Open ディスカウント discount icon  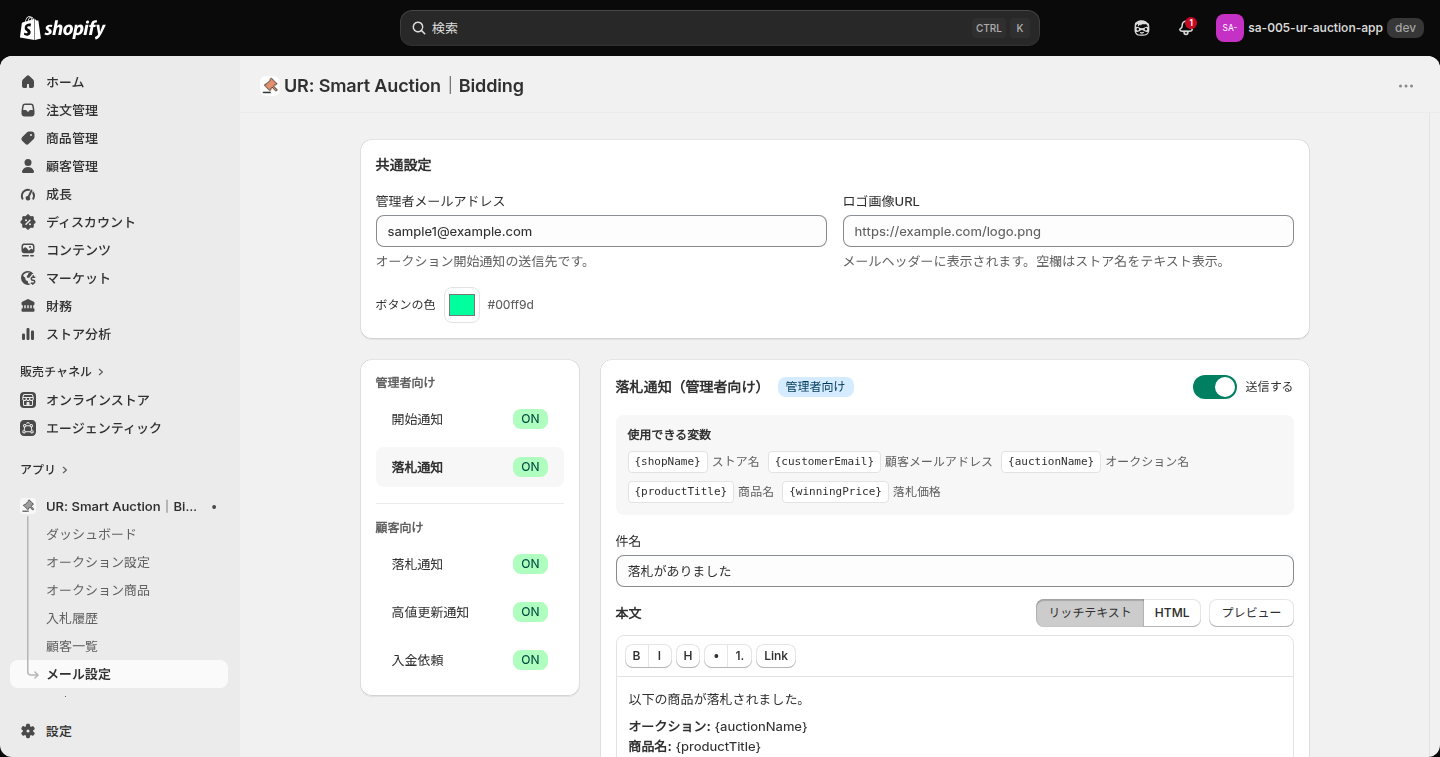(x=28, y=222)
